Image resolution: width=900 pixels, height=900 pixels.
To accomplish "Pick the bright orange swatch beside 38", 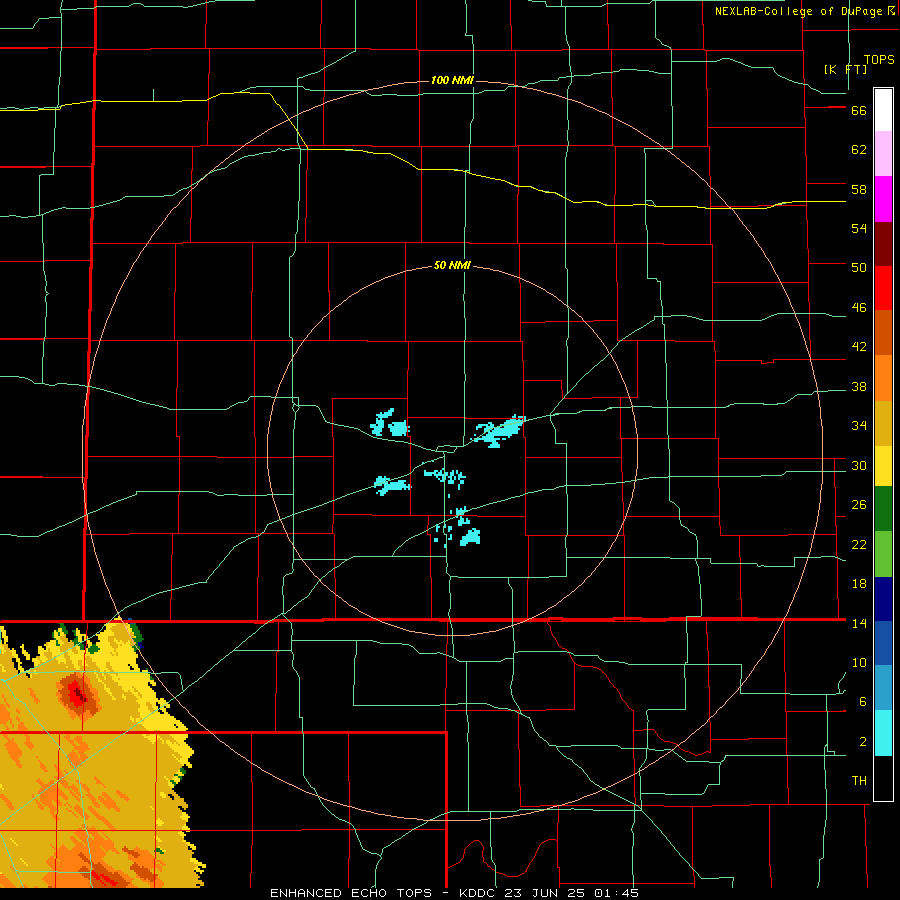I will click(x=883, y=378).
